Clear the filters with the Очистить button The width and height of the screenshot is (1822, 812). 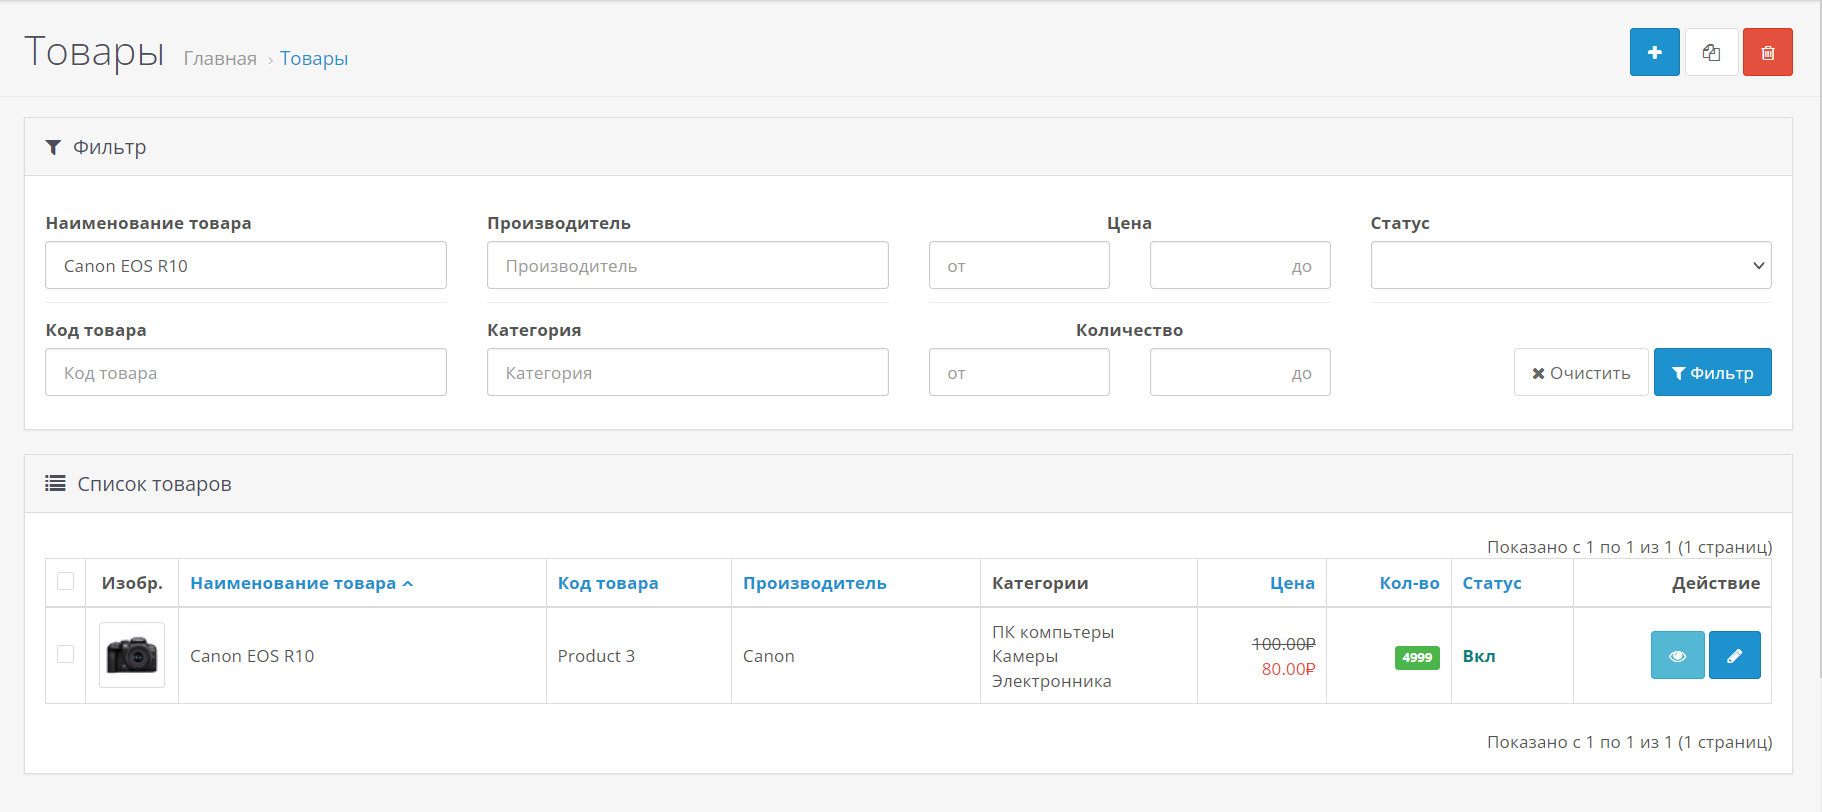click(1580, 373)
